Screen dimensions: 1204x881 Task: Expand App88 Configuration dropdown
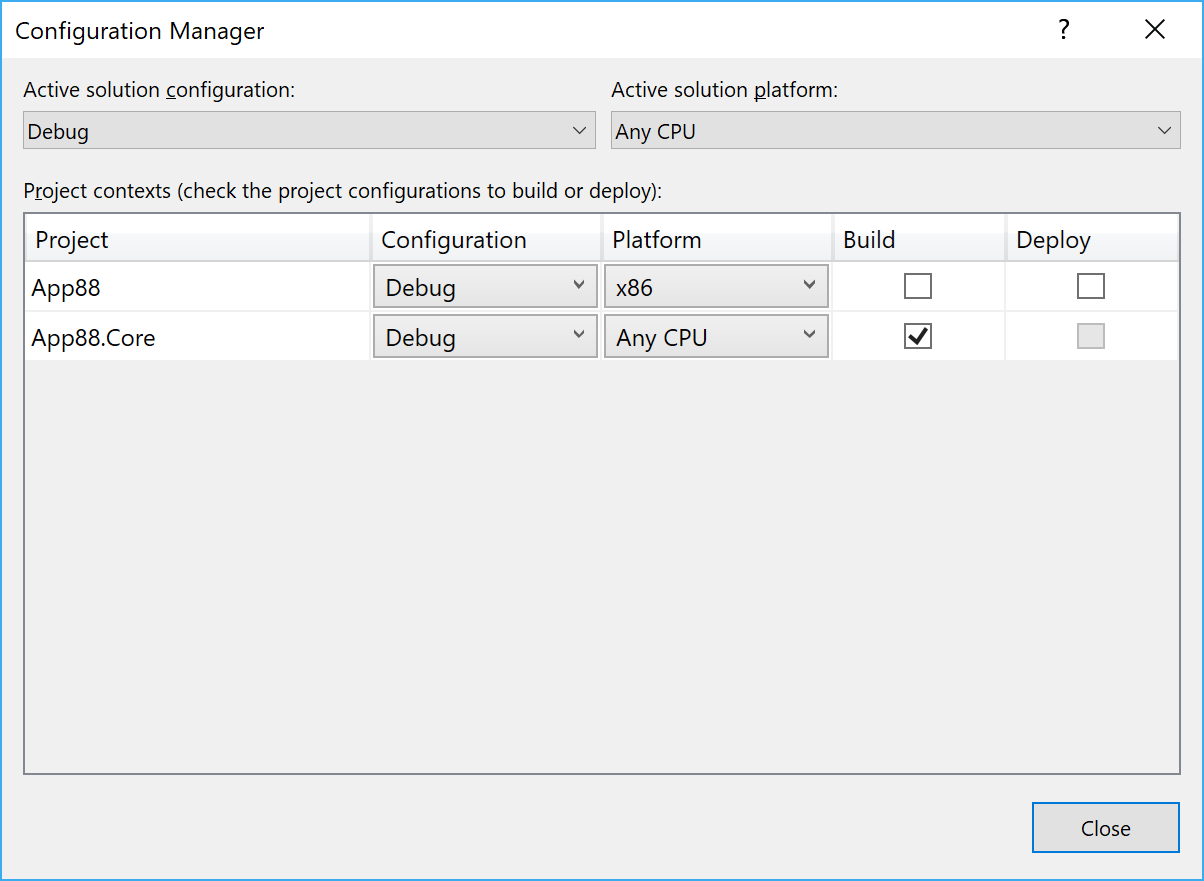coord(485,287)
